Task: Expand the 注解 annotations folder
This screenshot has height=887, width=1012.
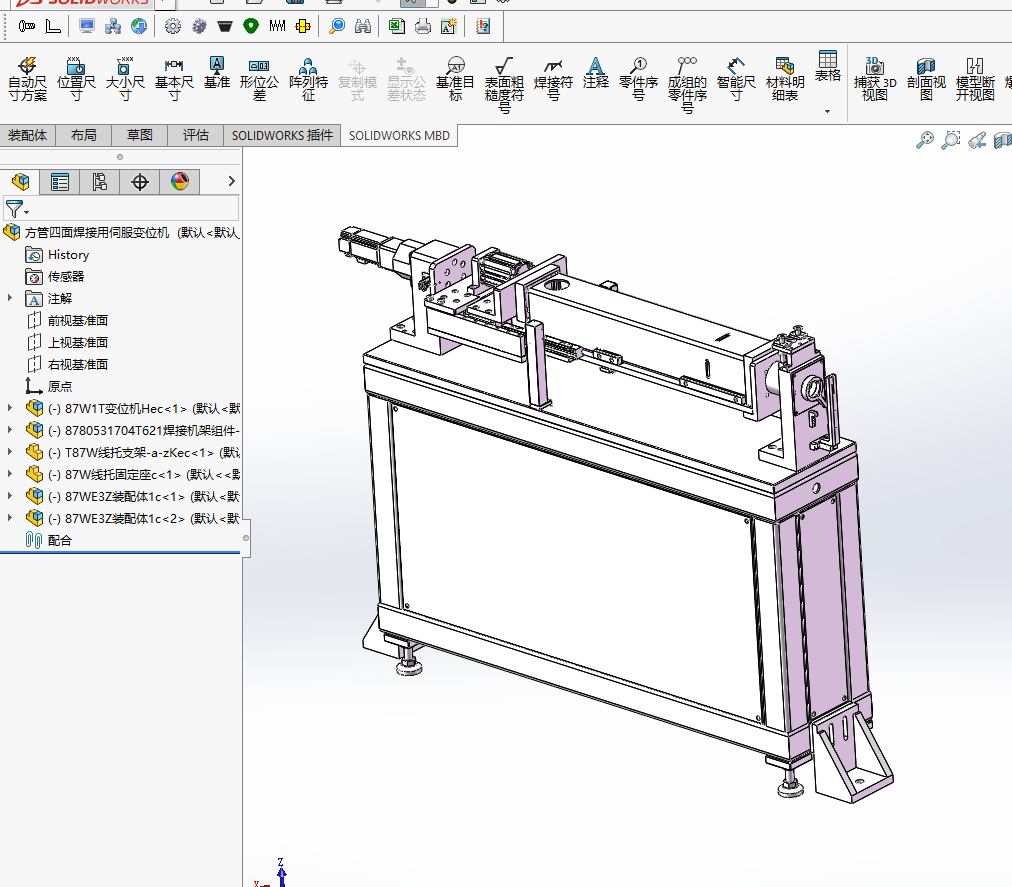Action: (10, 298)
